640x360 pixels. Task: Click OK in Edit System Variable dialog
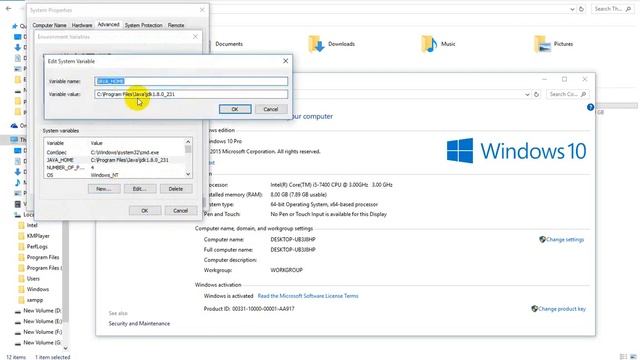235,109
